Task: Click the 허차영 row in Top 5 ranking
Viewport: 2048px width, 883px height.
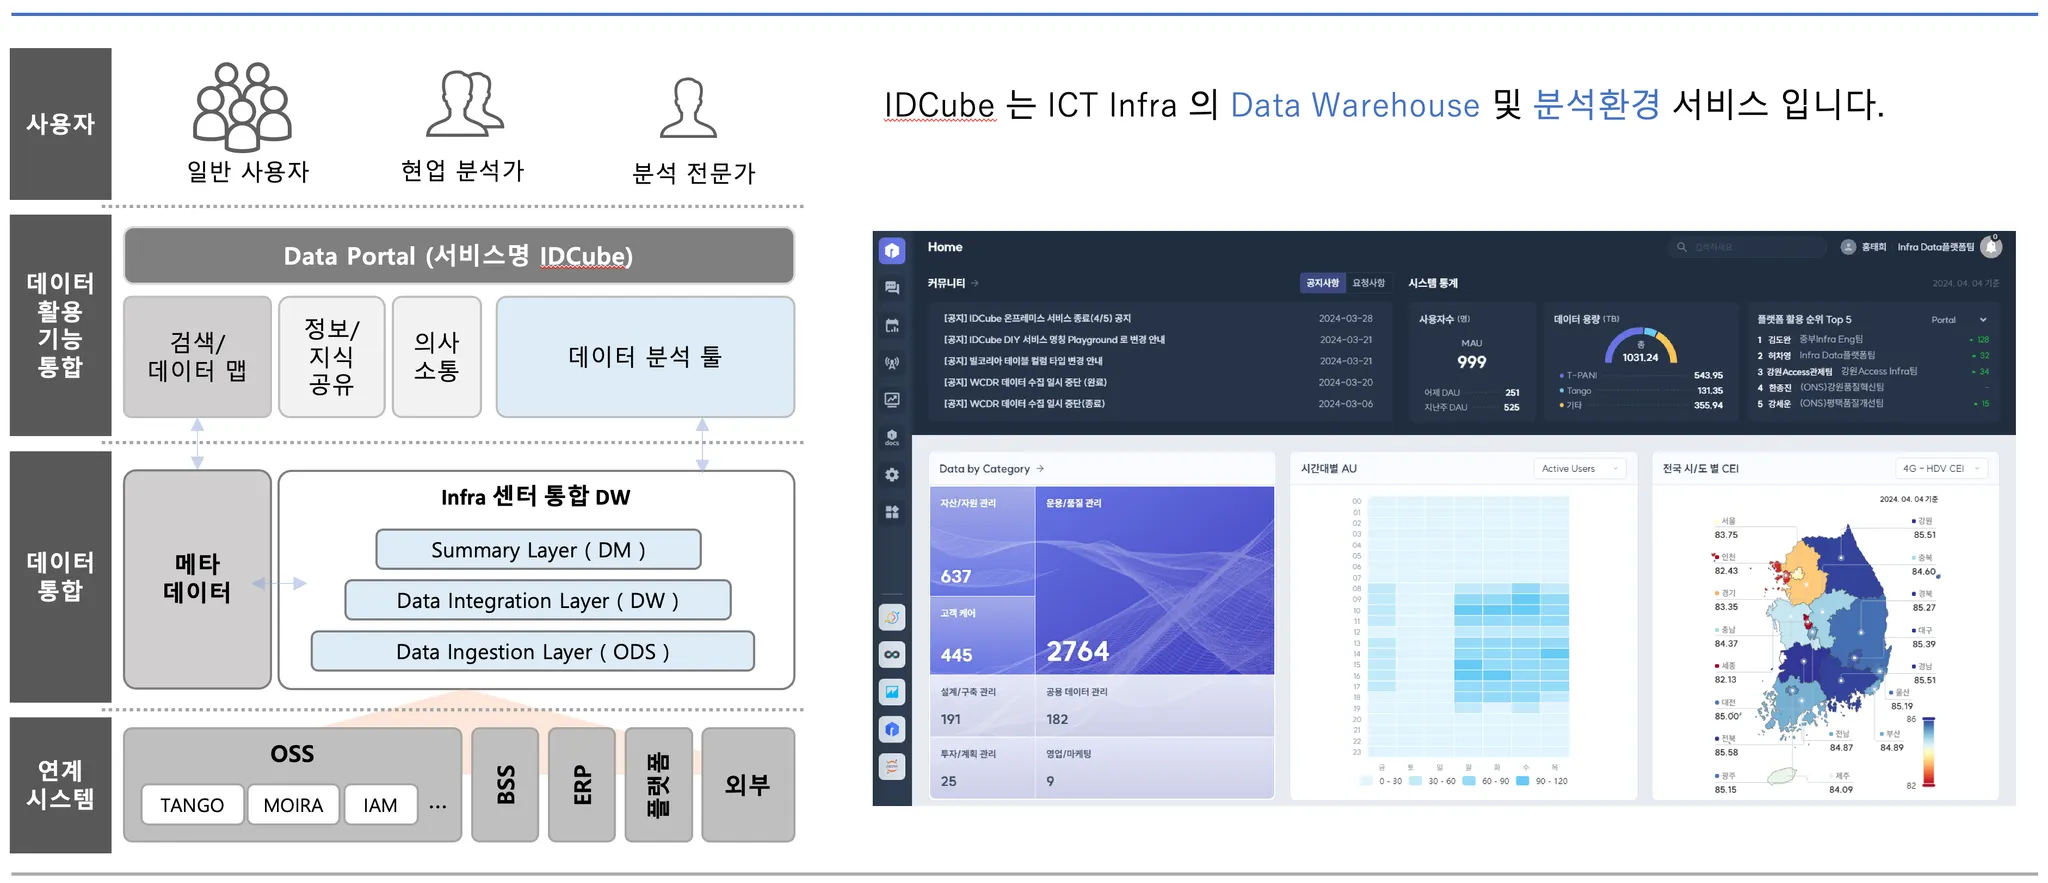Action: pyautogui.click(x=1873, y=356)
